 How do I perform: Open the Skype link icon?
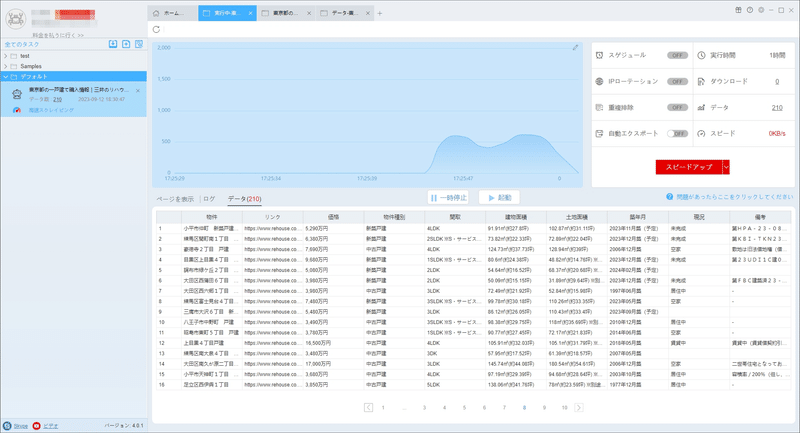click(7, 426)
